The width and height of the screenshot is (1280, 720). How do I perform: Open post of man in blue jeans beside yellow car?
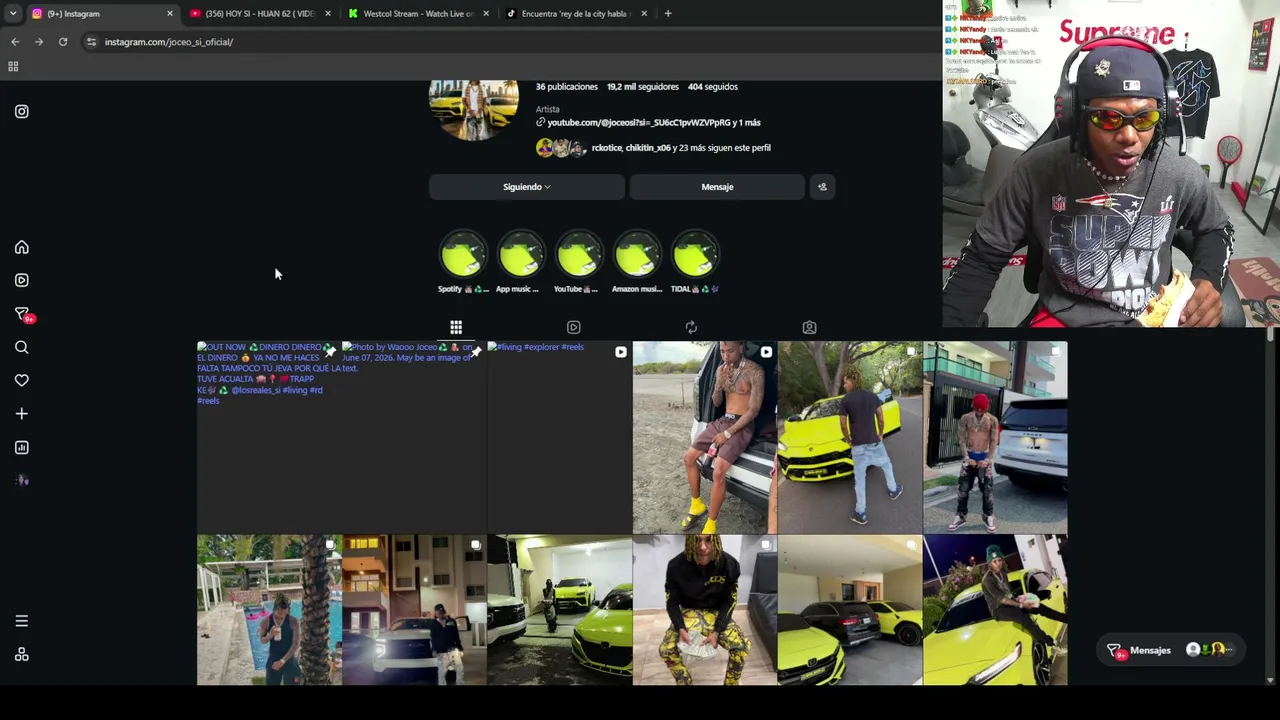(850, 437)
